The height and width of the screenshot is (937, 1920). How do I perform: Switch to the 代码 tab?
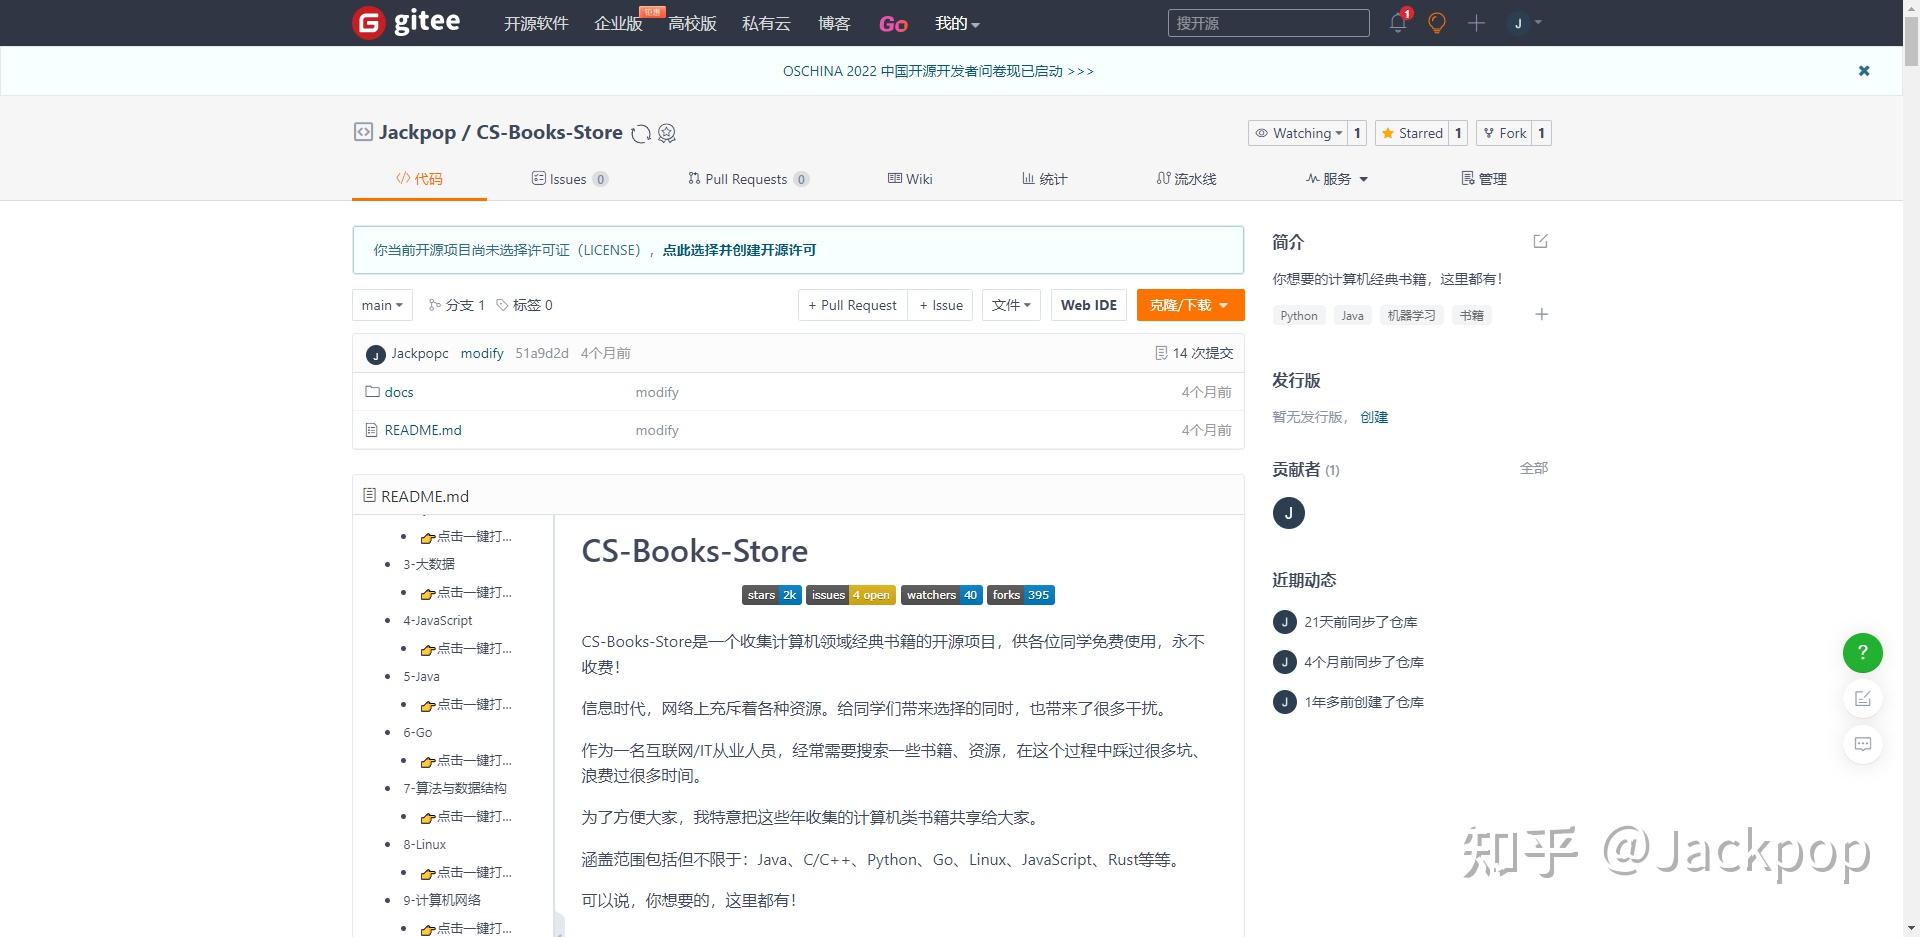coord(419,179)
